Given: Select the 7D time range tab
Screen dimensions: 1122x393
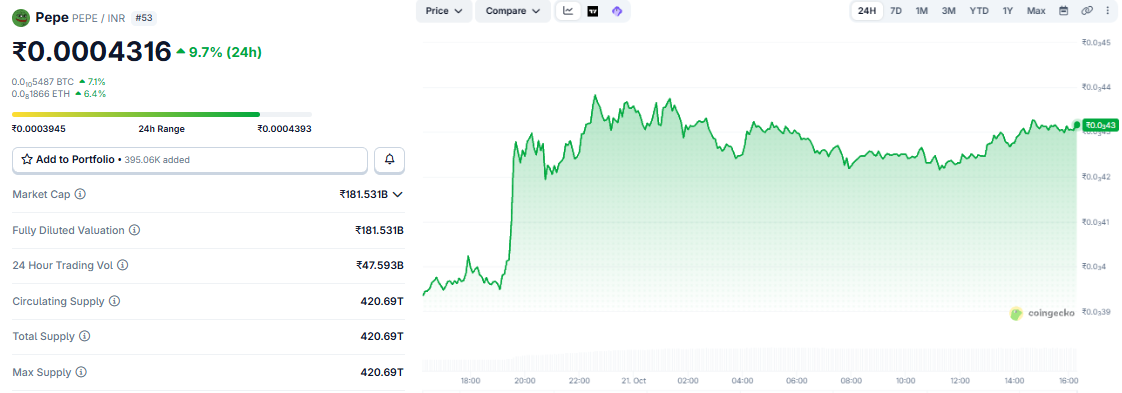Looking at the screenshot, I should (896, 11).
